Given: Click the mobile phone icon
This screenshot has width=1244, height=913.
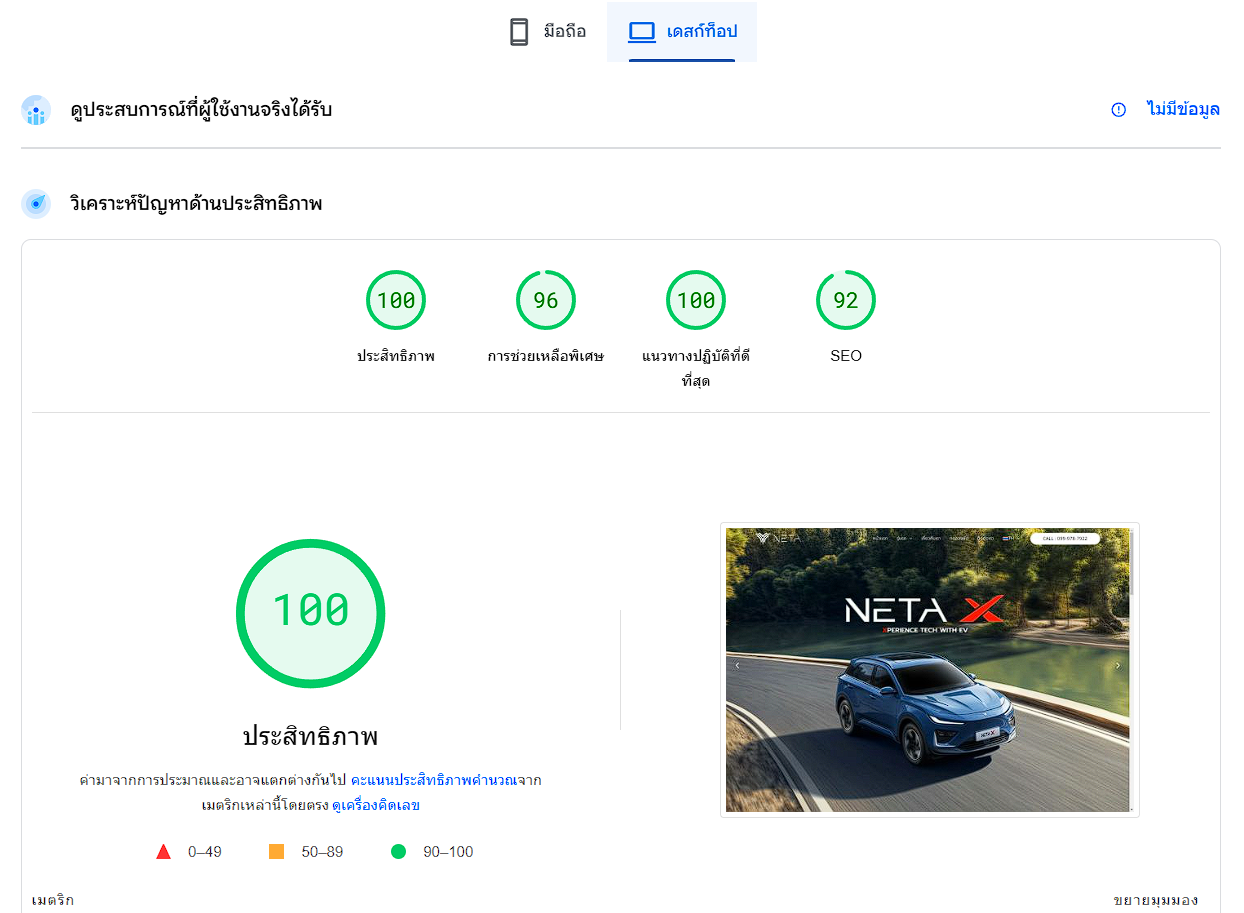Looking at the screenshot, I should [519, 32].
